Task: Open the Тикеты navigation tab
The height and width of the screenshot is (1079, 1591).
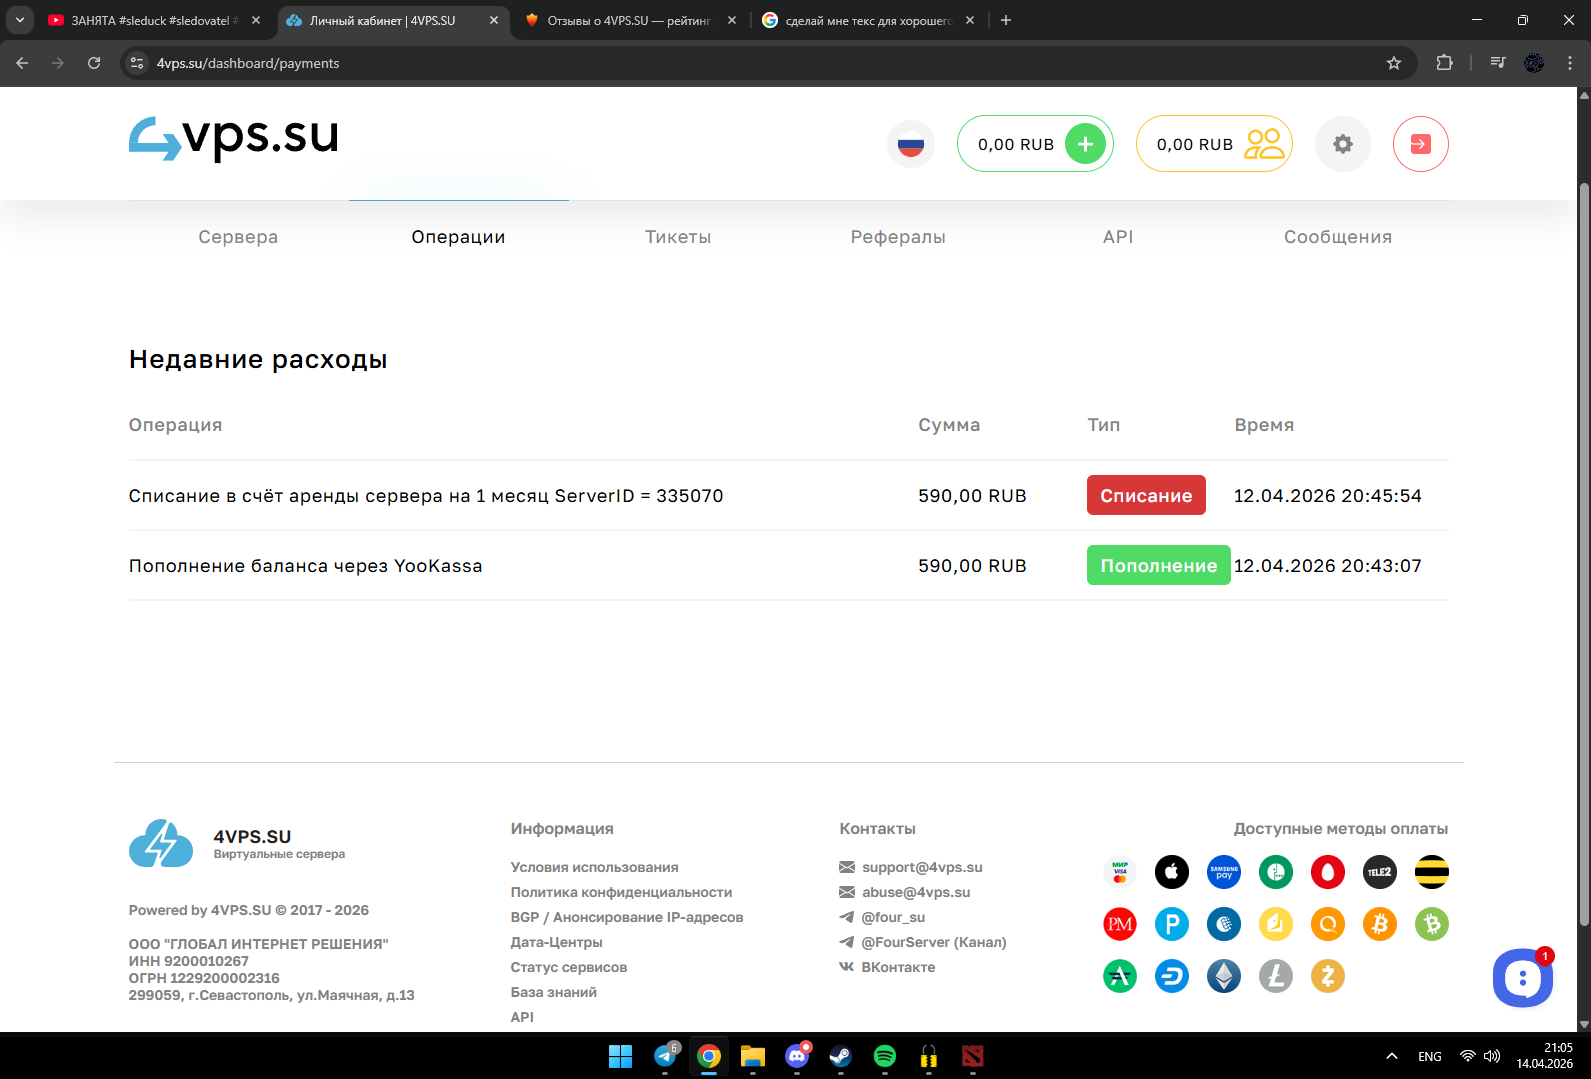Action: [x=678, y=237]
